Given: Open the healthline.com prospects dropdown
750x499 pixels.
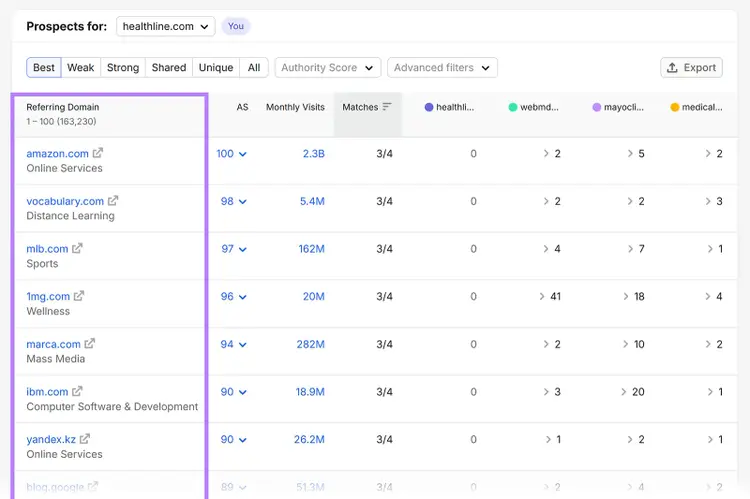Looking at the screenshot, I should point(165,26).
